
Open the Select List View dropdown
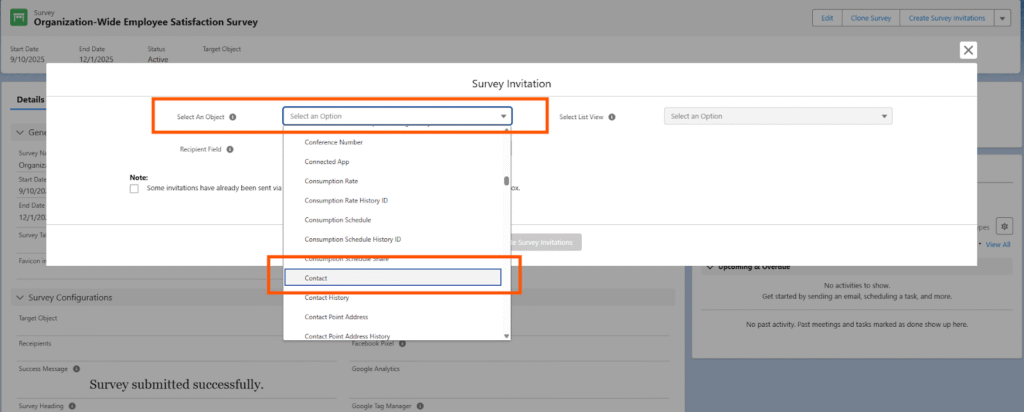click(x=777, y=116)
